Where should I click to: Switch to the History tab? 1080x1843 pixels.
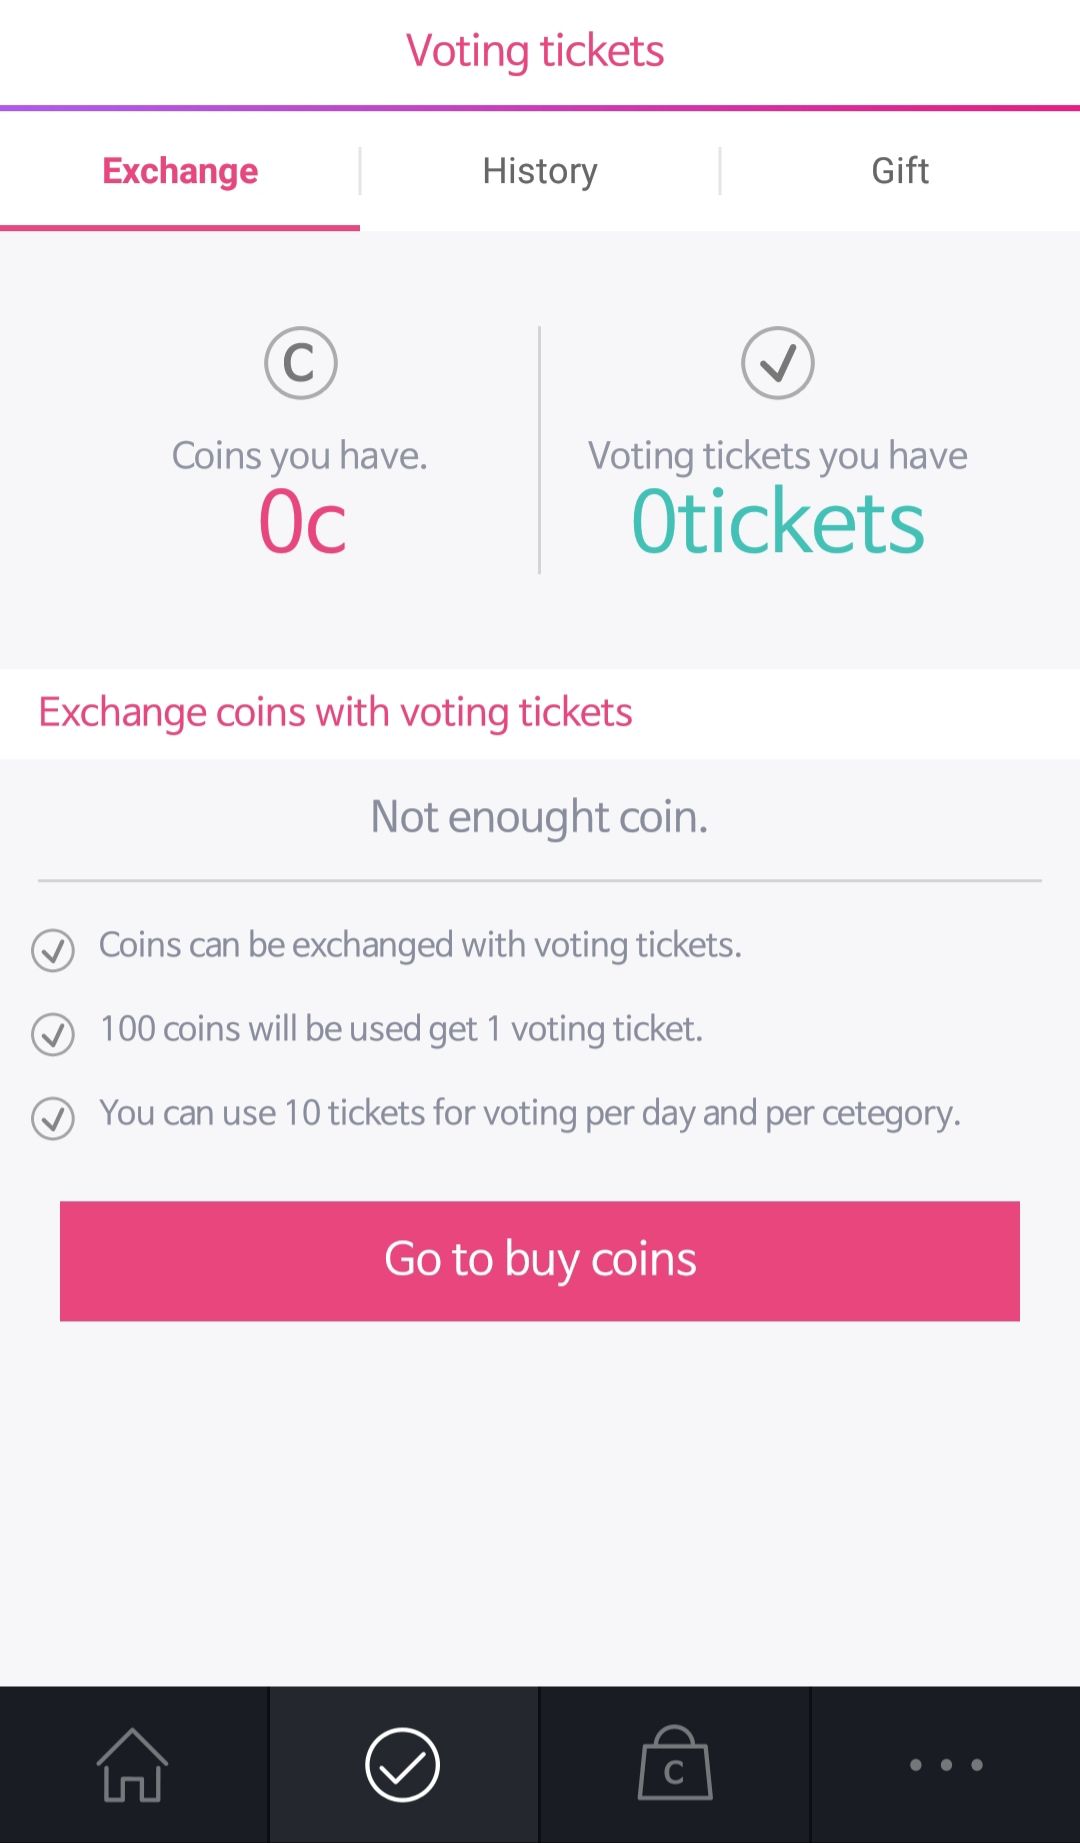tap(540, 171)
